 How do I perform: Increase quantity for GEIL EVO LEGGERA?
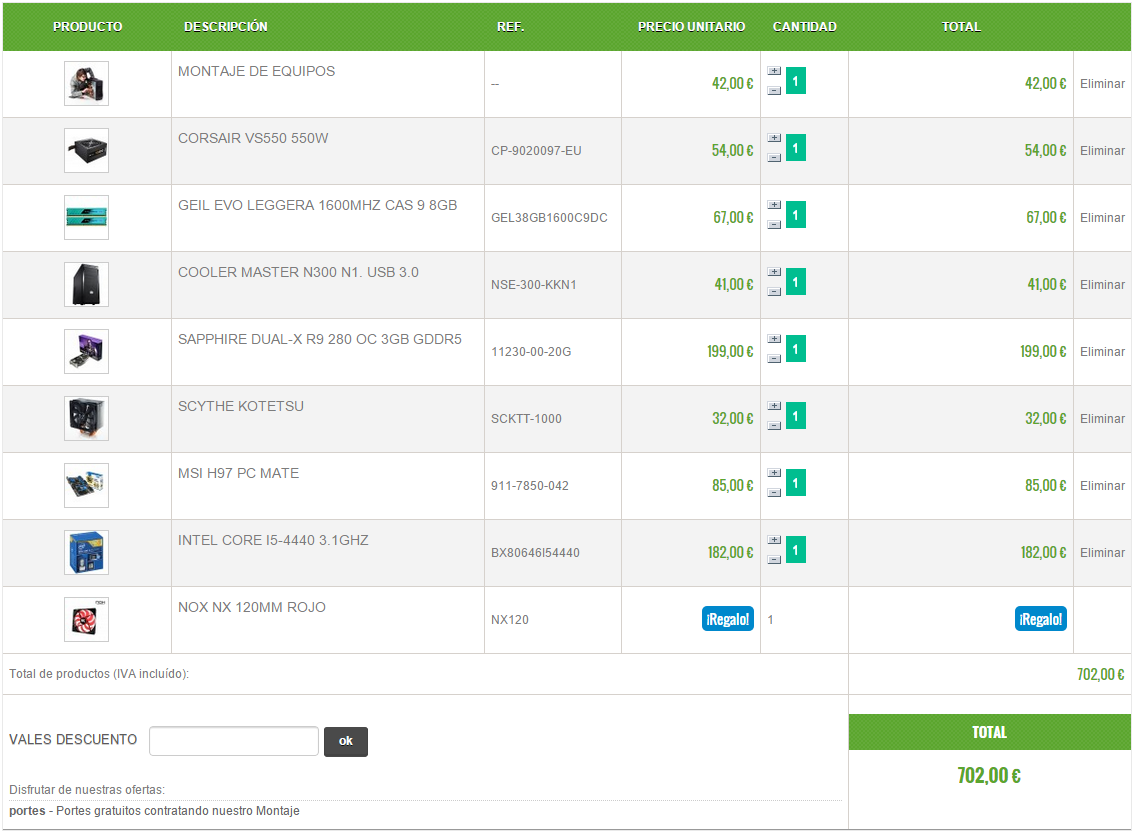click(774, 205)
